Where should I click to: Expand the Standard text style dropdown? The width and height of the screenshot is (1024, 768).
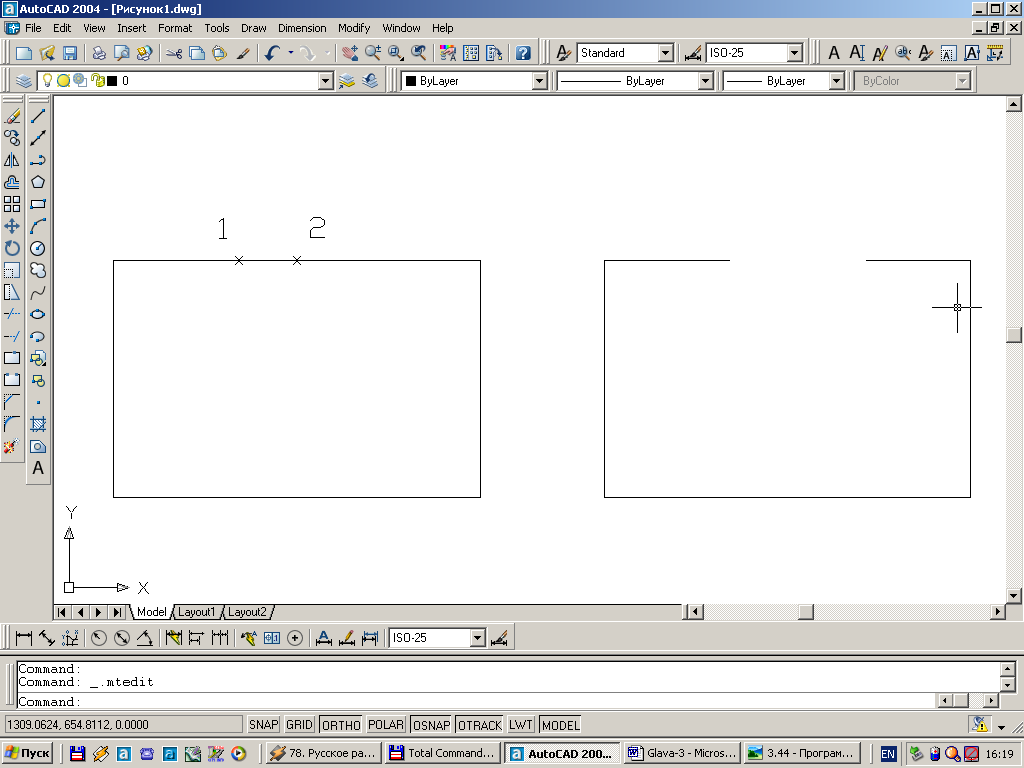pos(665,53)
